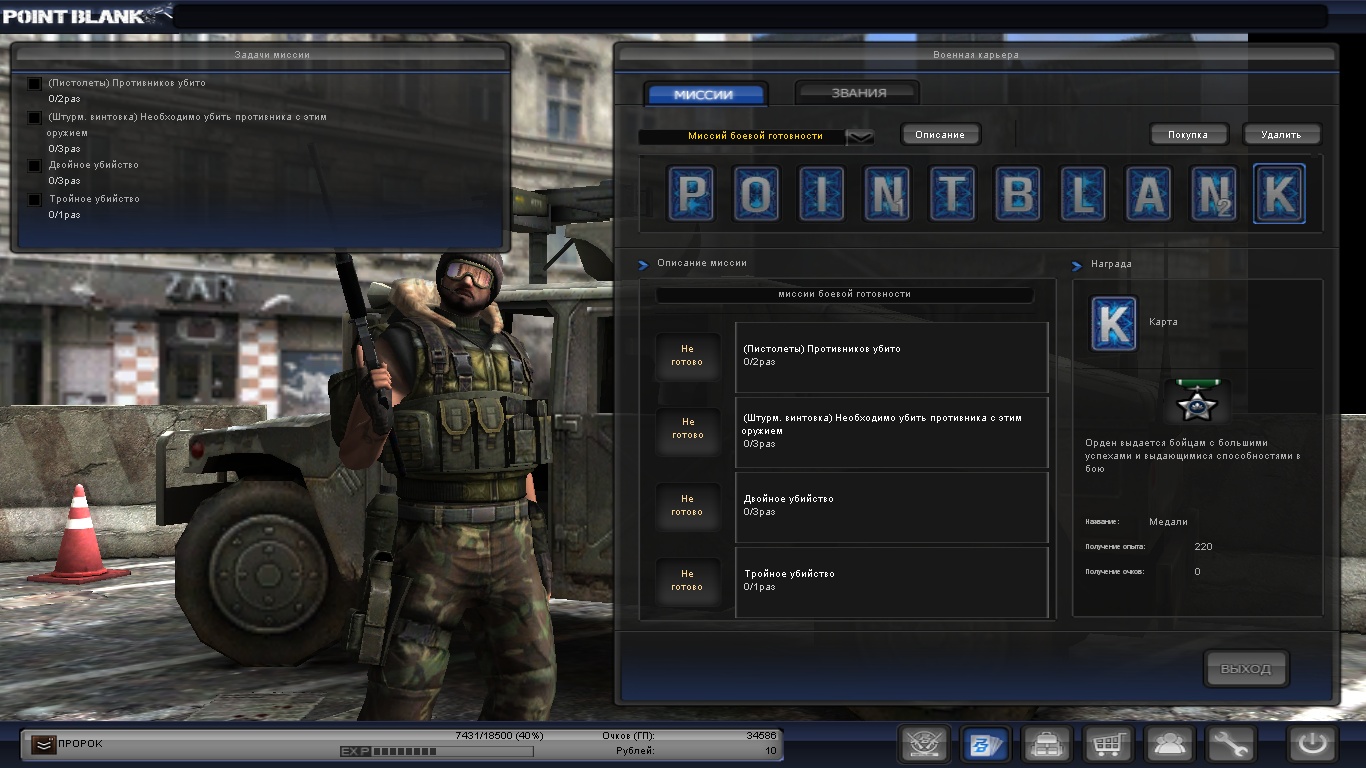Click the points reward value 0
The image size is (1366, 768).
click(x=1197, y=572)
